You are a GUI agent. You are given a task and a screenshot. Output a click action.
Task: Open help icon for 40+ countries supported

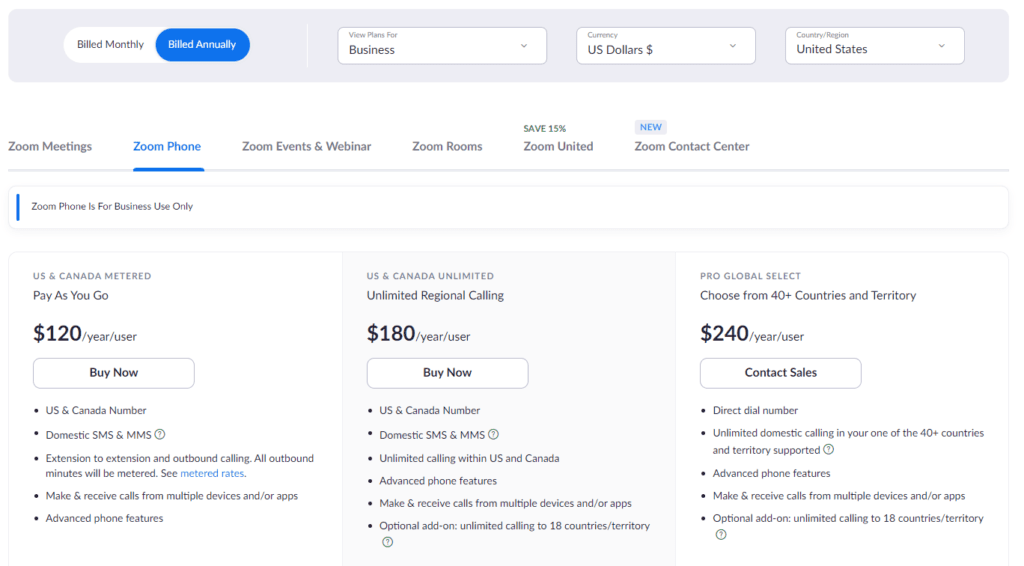pyautogui.click(x=829, y=449)
